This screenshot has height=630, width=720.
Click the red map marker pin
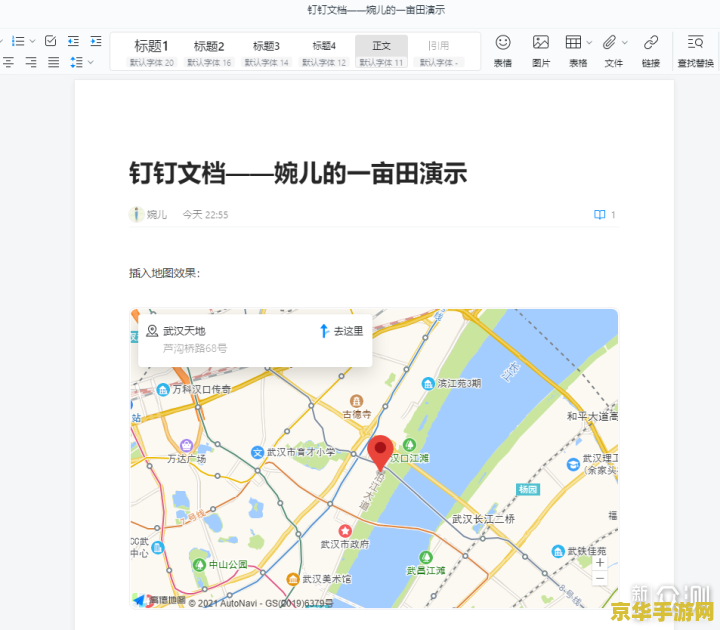tap(380, 453)
